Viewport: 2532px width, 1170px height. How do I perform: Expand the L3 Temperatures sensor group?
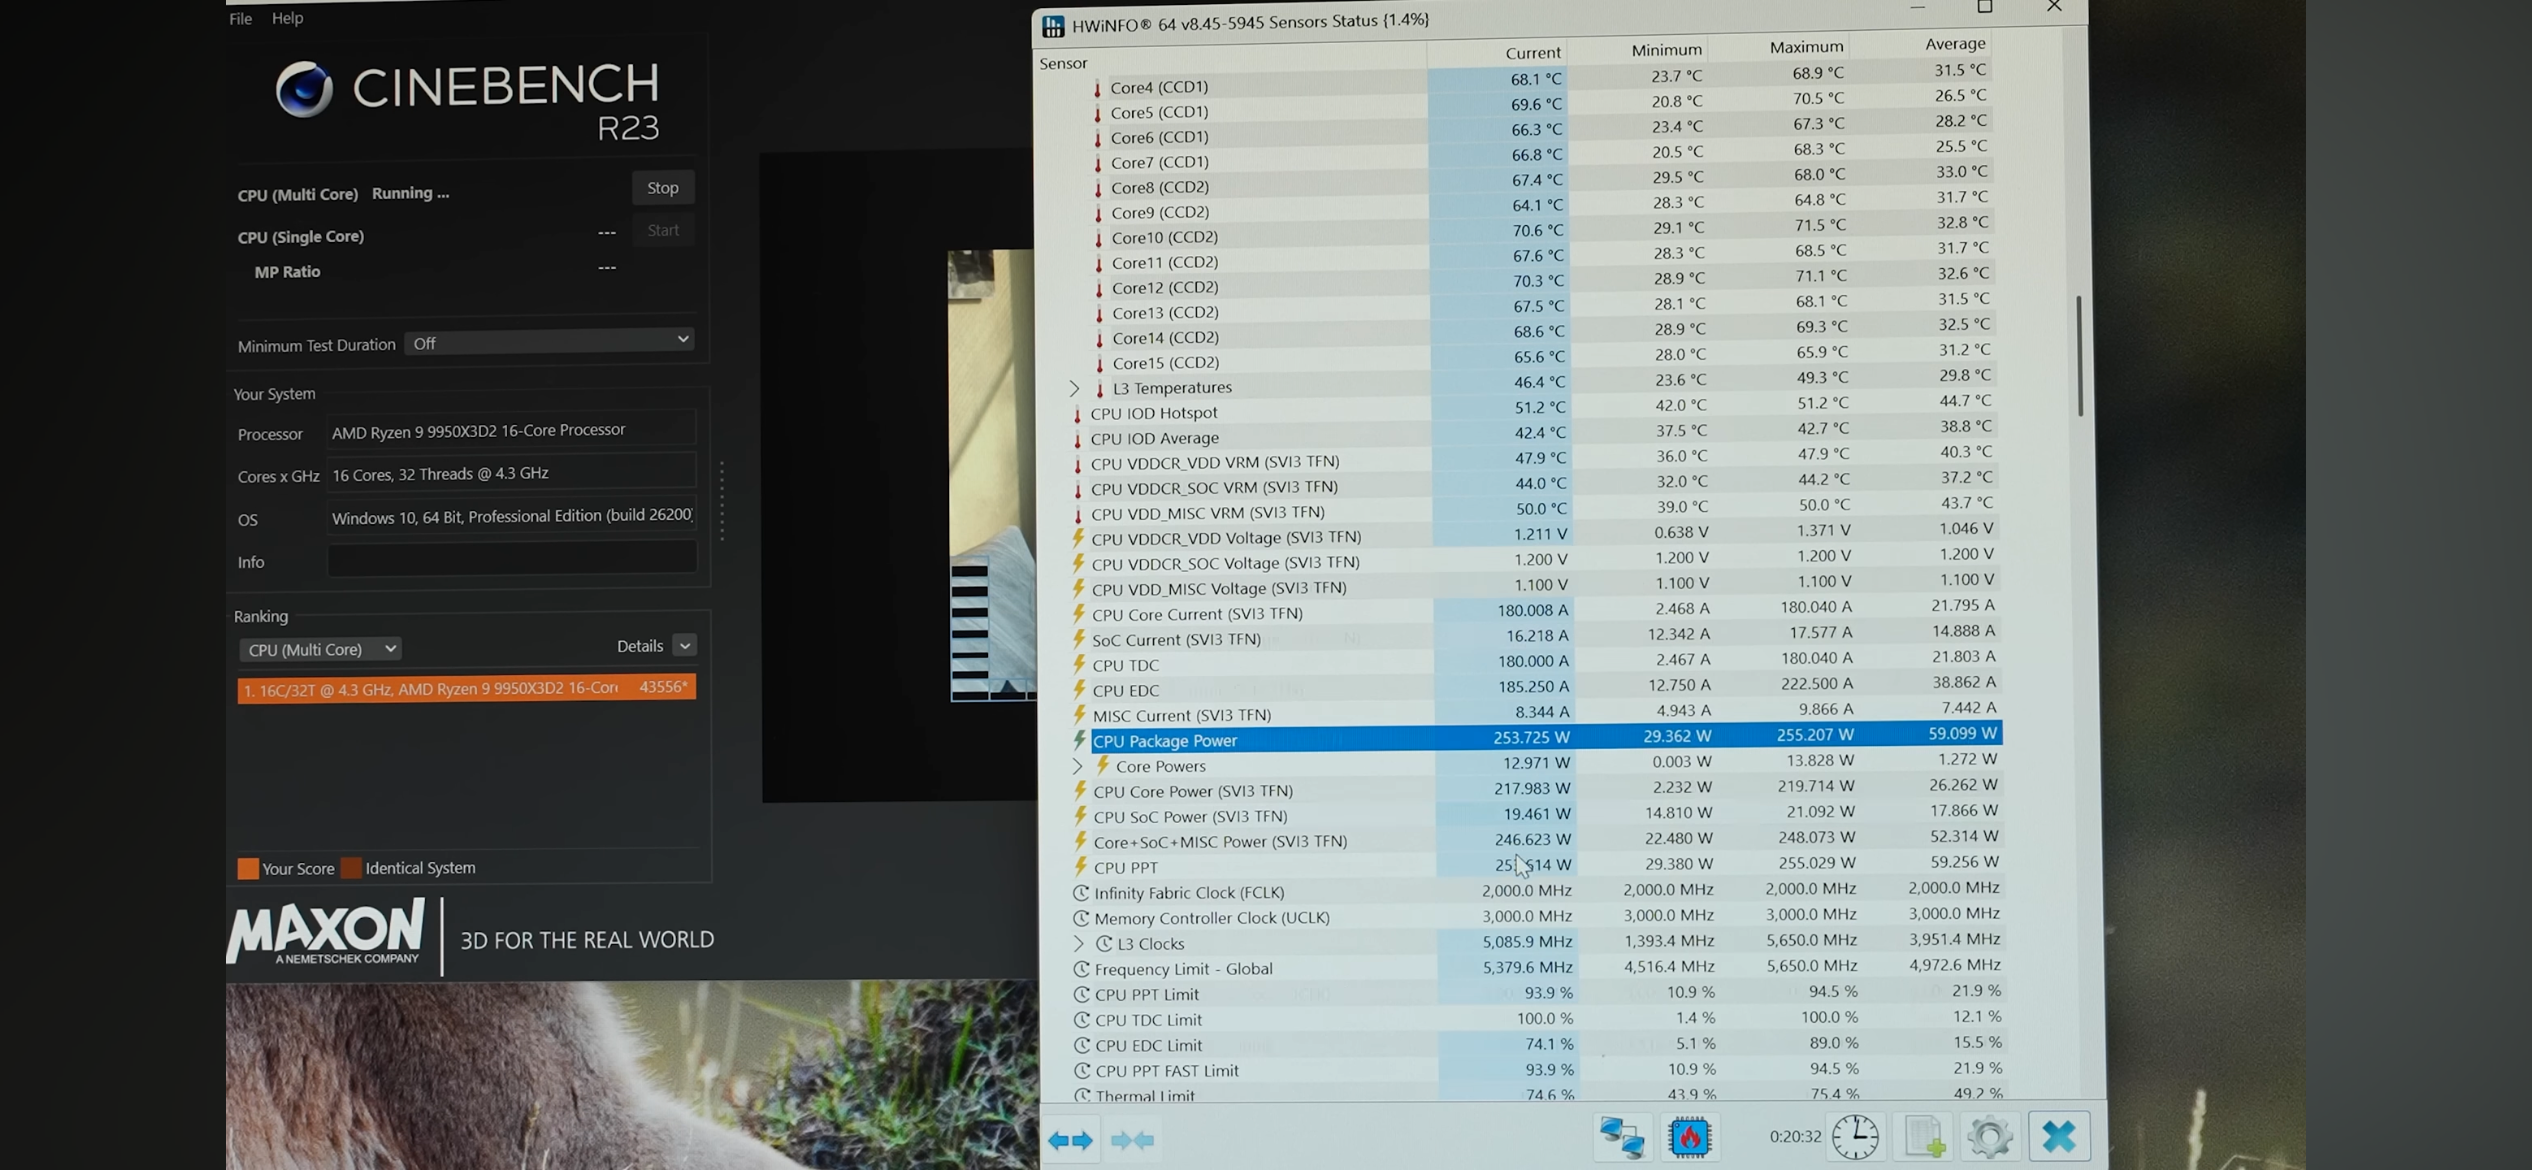[1074, 388]
